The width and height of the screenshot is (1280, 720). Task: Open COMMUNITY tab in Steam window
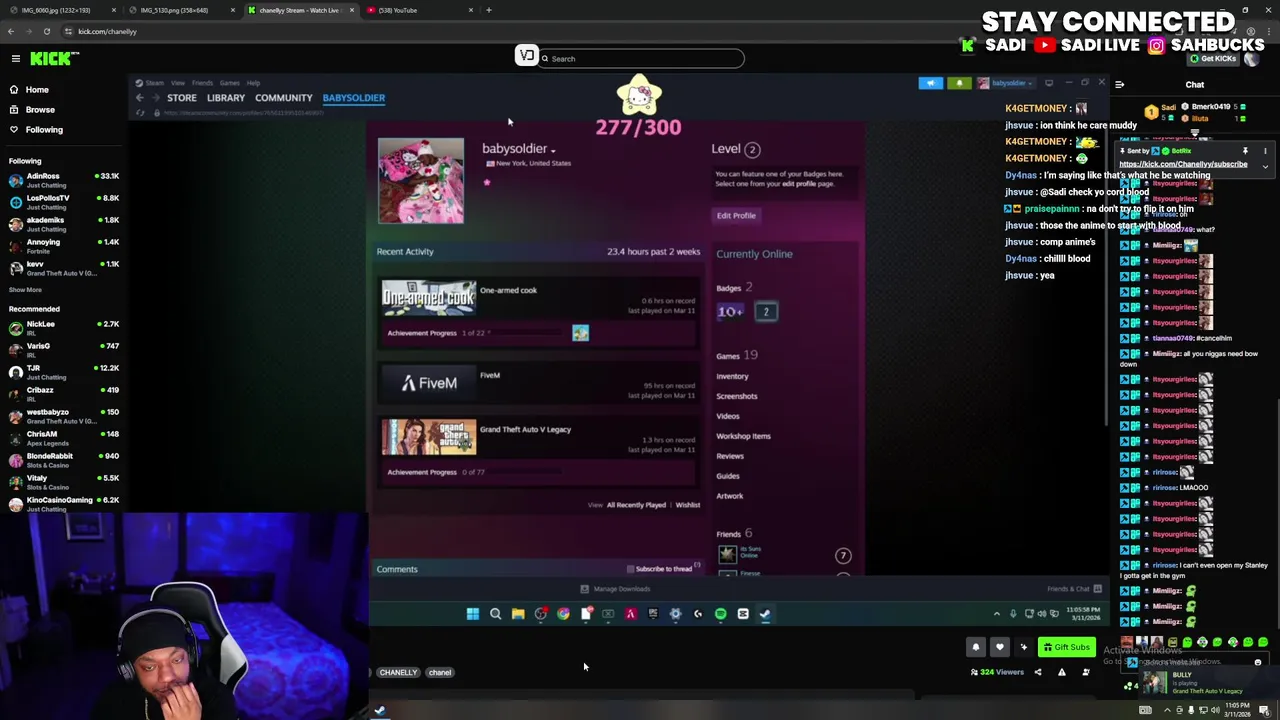click(x=284, y=98)
